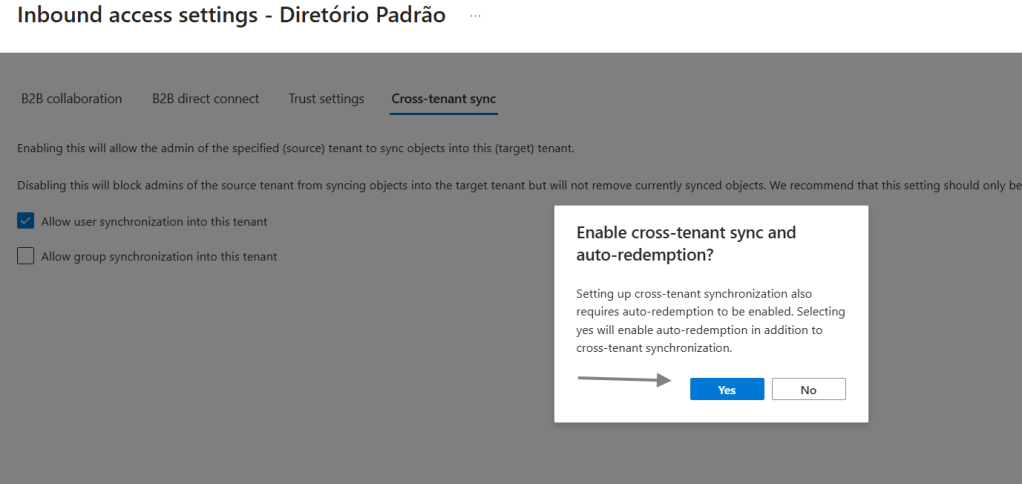The height and width of the screenshot is (484, 1022).
Task: Click the blue checkmark for user synchronization
Action: click(x=26, y=221)
